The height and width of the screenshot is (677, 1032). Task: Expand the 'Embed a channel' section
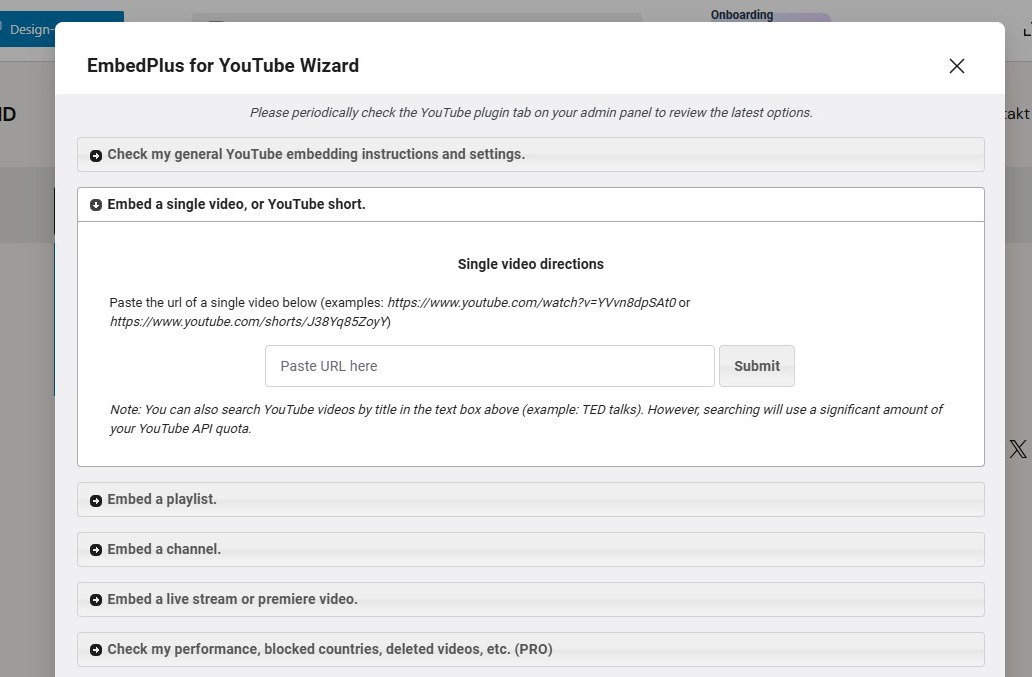530,549
